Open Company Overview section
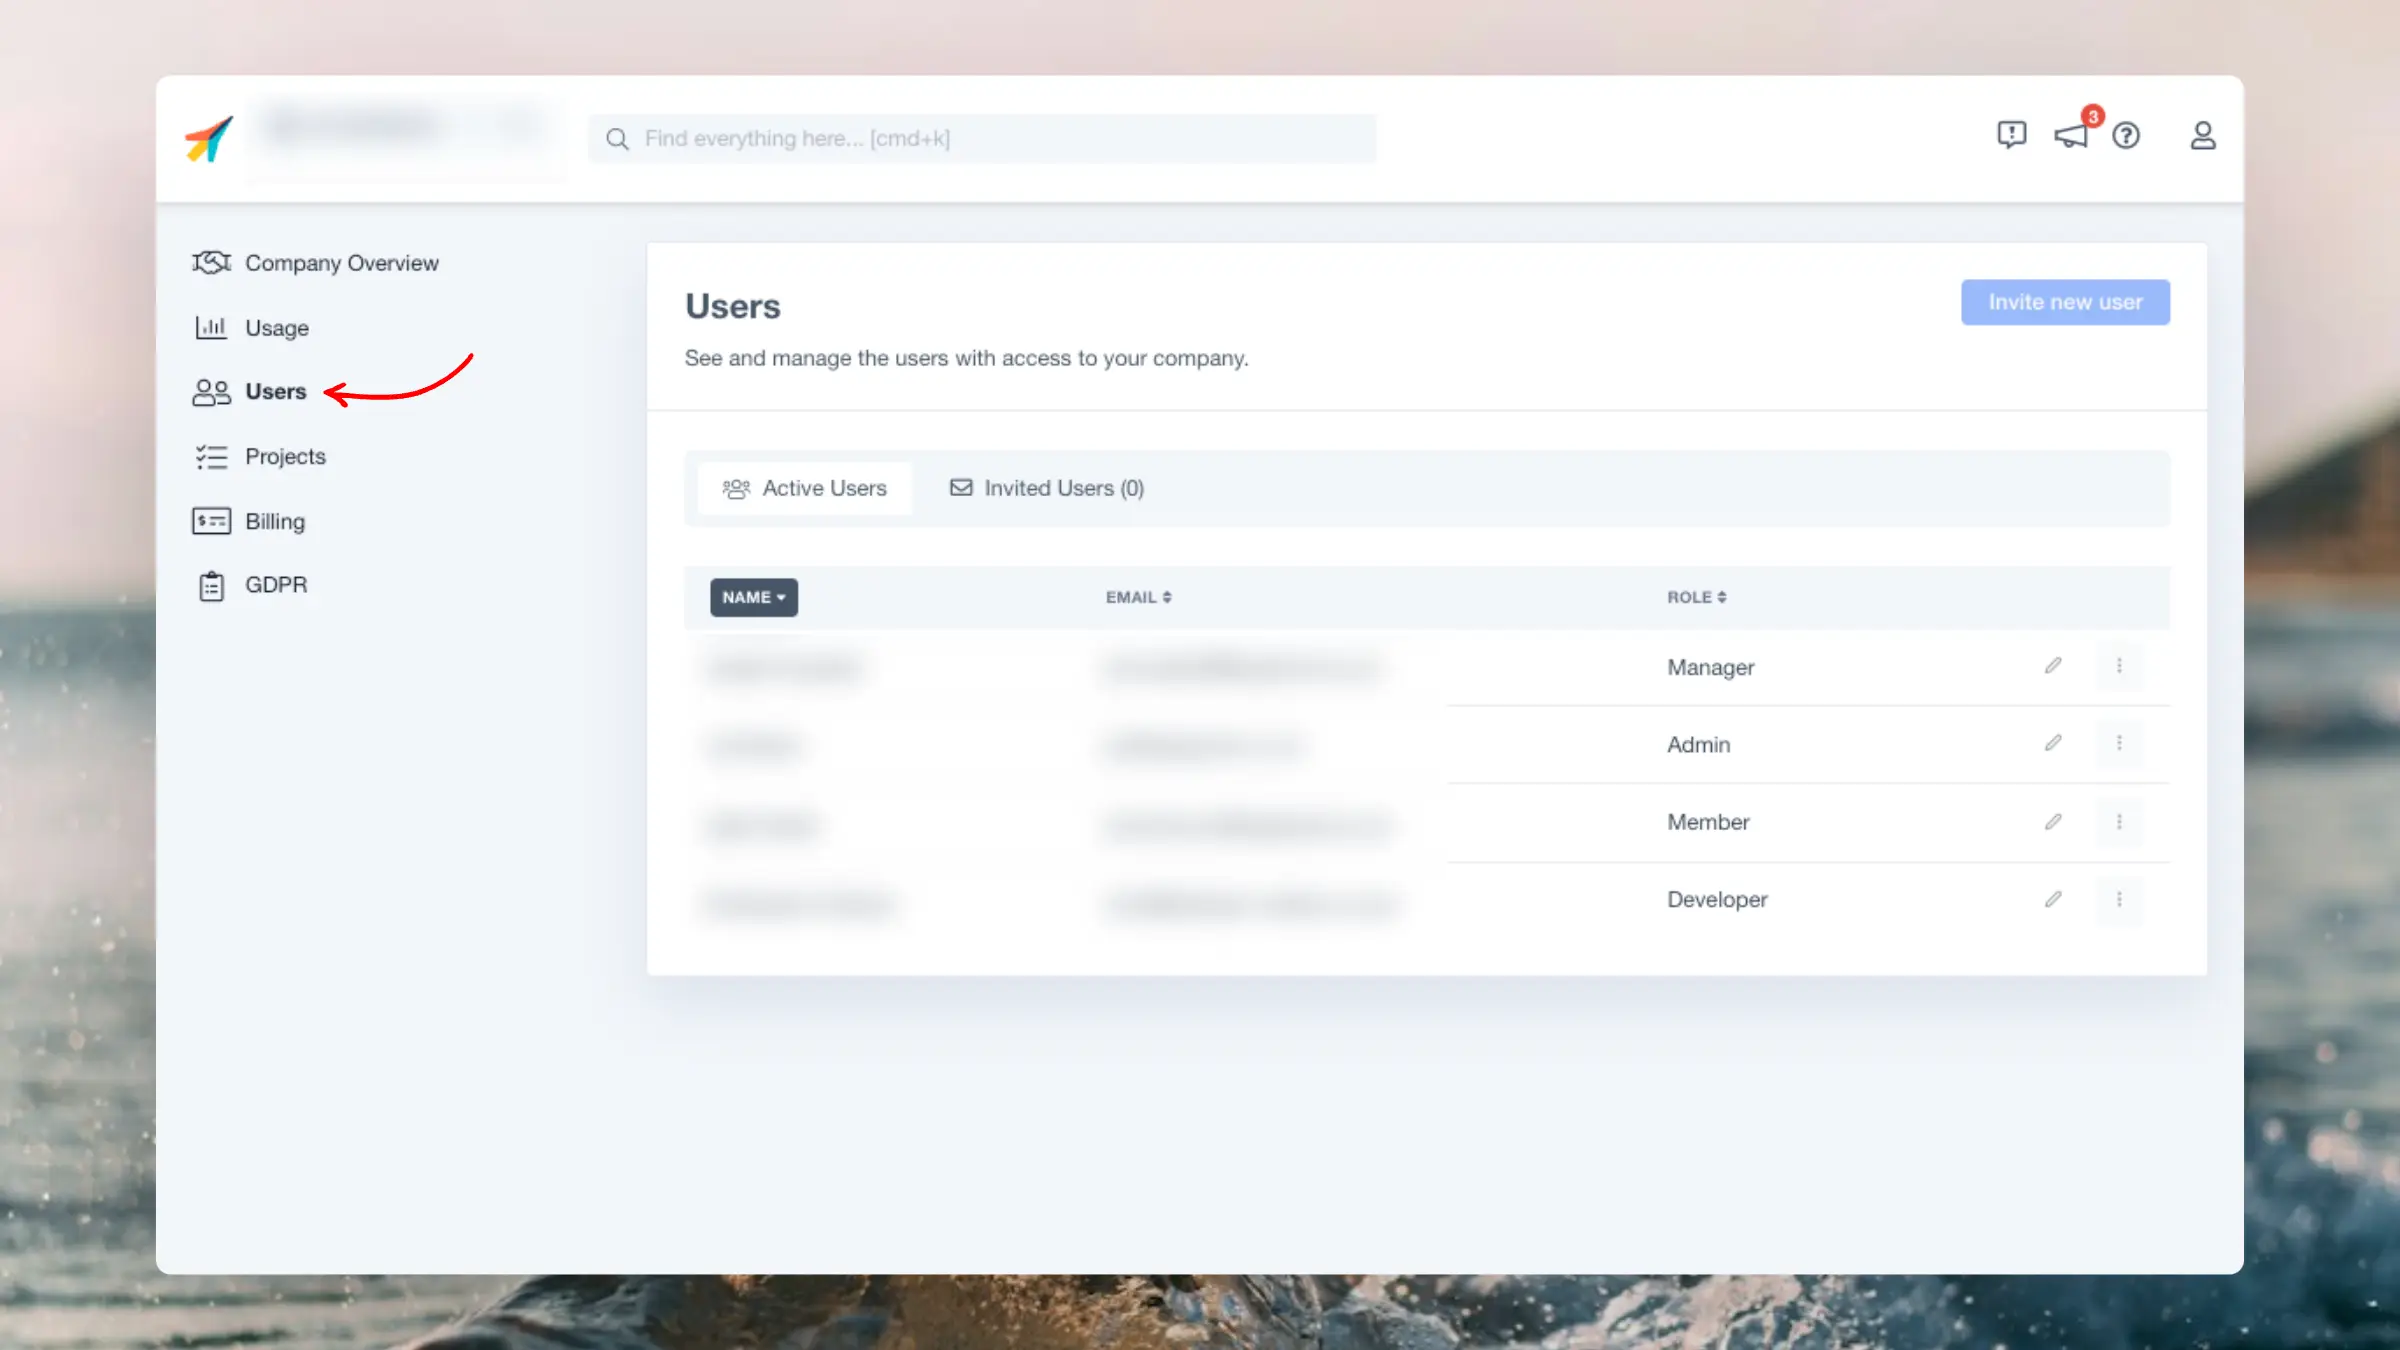2400x1350 pixels. tap(341, 262)
